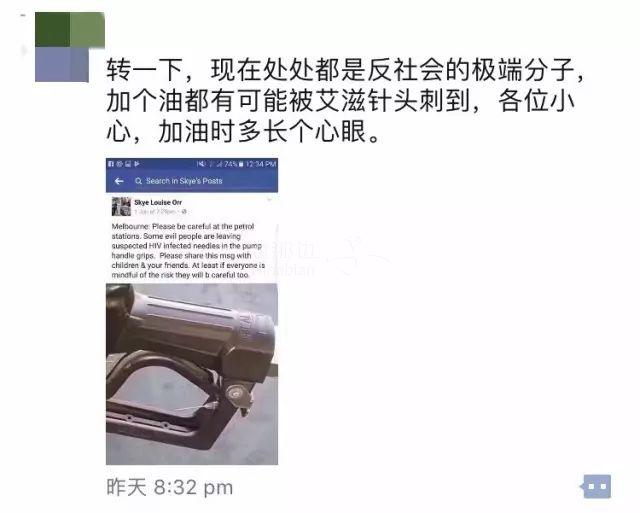Tap the battery icon showing 74%
Image resolution: width=640 pixels, height=513 pixels.
coord(241,164)
